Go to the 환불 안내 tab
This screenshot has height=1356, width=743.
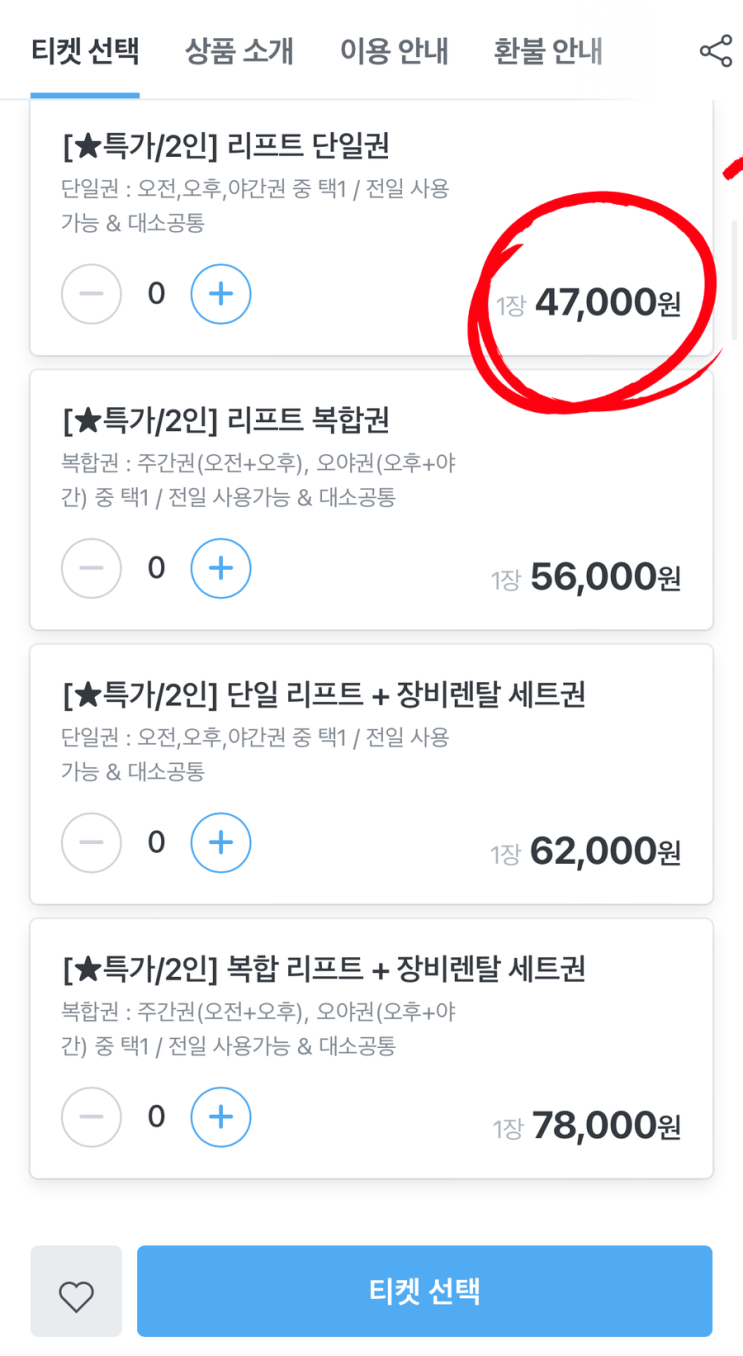(548, 51)
